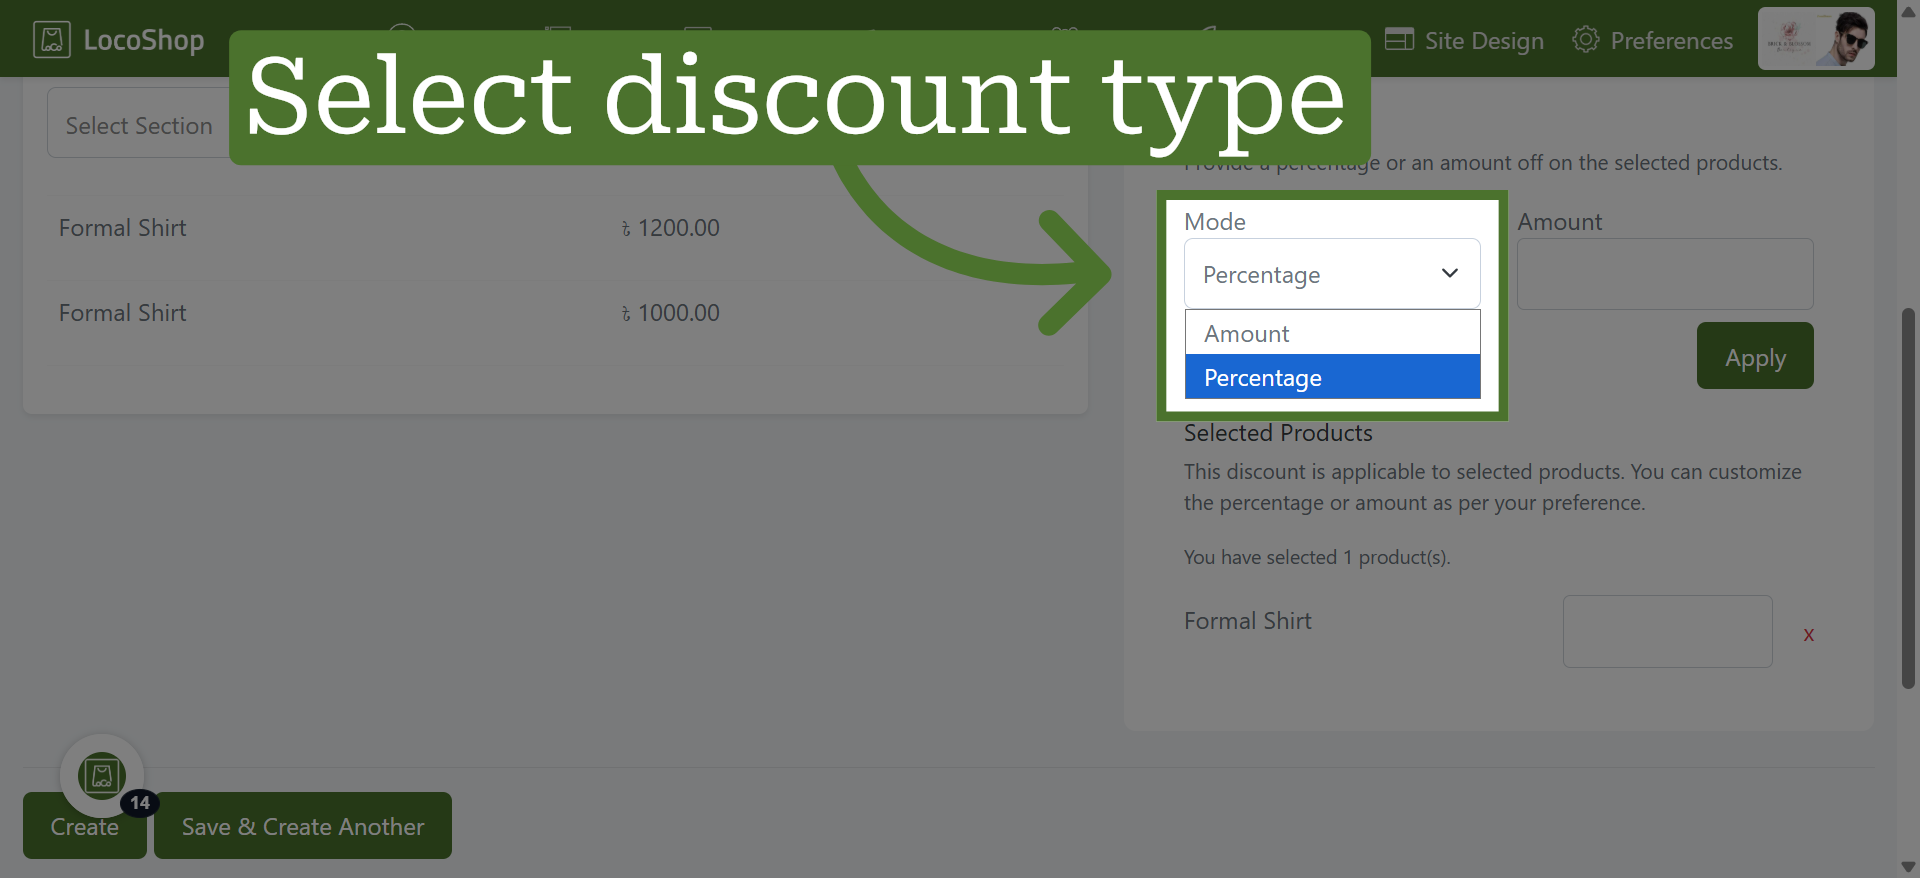Click the page vertical scrollbar thumb
1920x878 pixels.
point(1908,498)
